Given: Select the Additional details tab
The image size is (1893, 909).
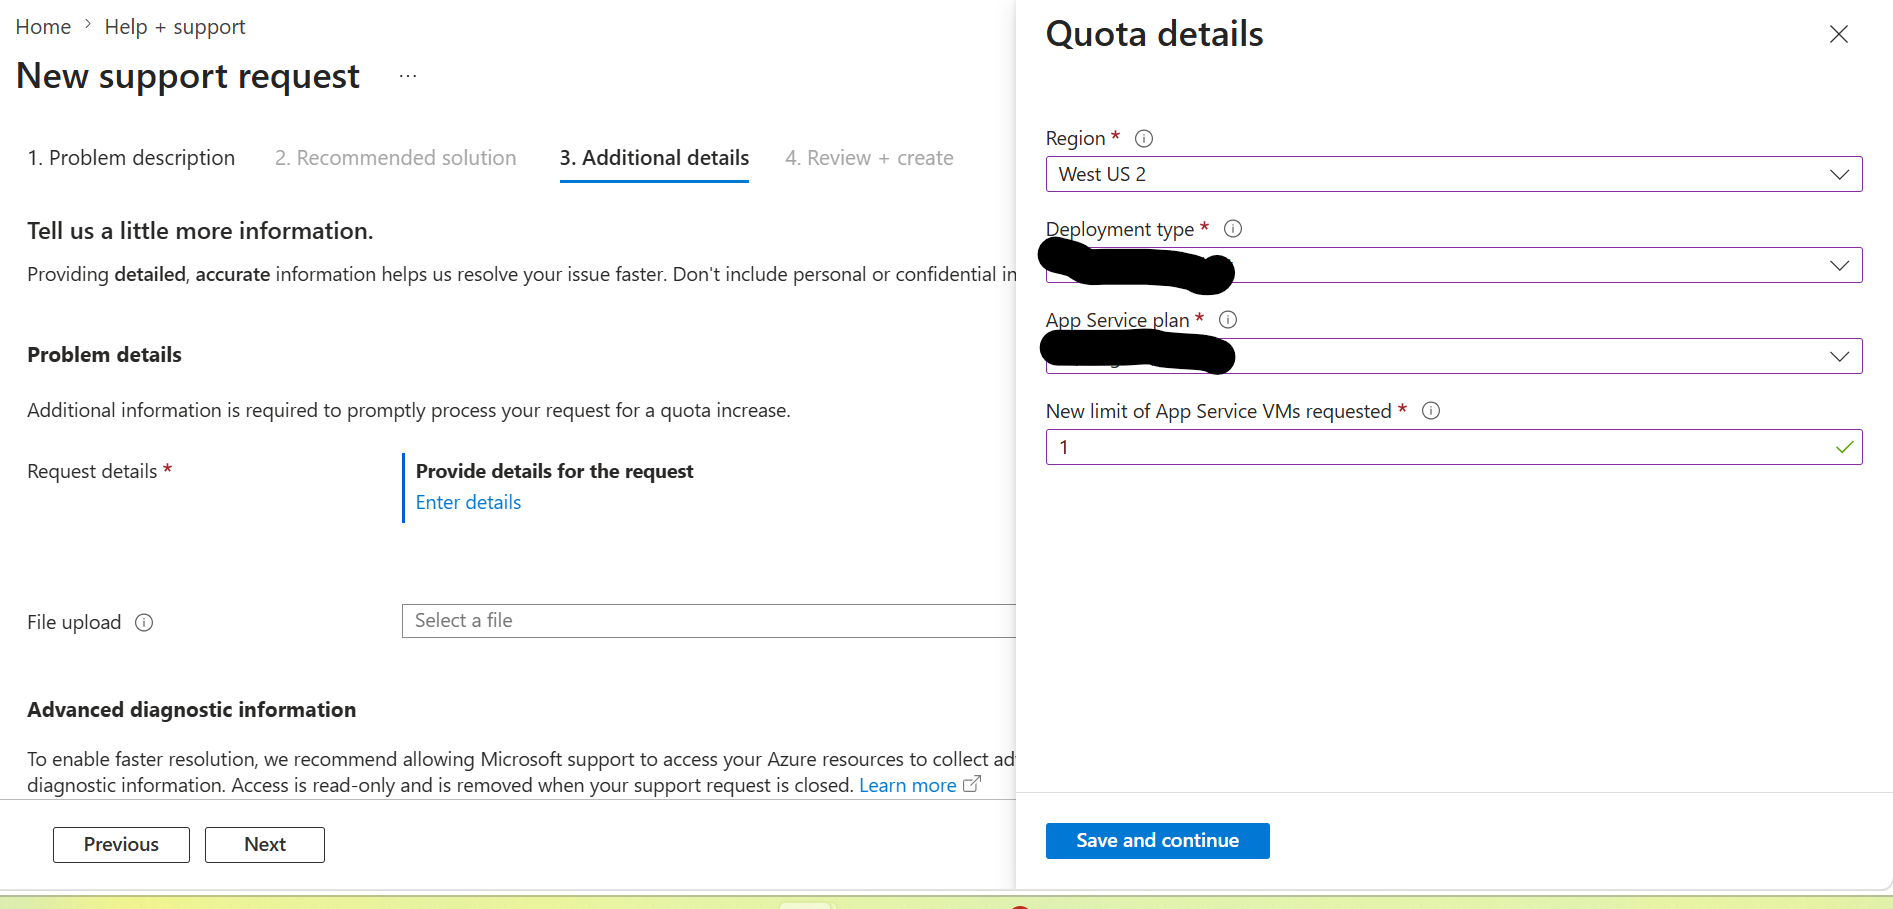Looking at the screenshot, I should pos(654,158).
